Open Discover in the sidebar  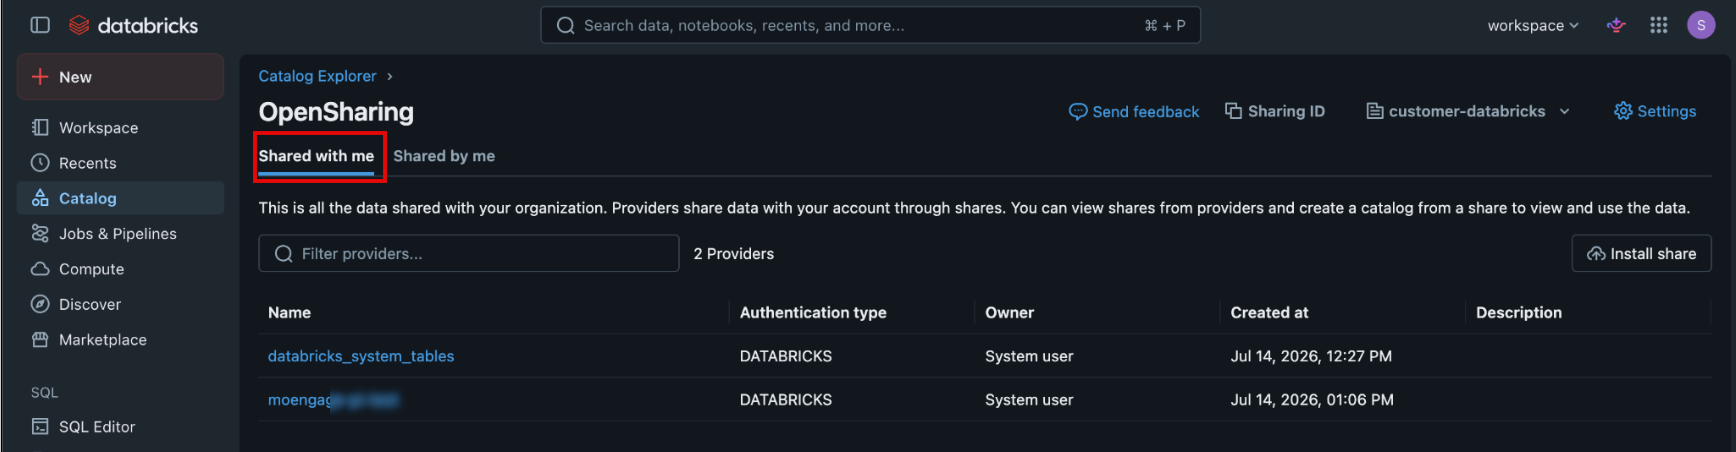click(x=121, y=304)
